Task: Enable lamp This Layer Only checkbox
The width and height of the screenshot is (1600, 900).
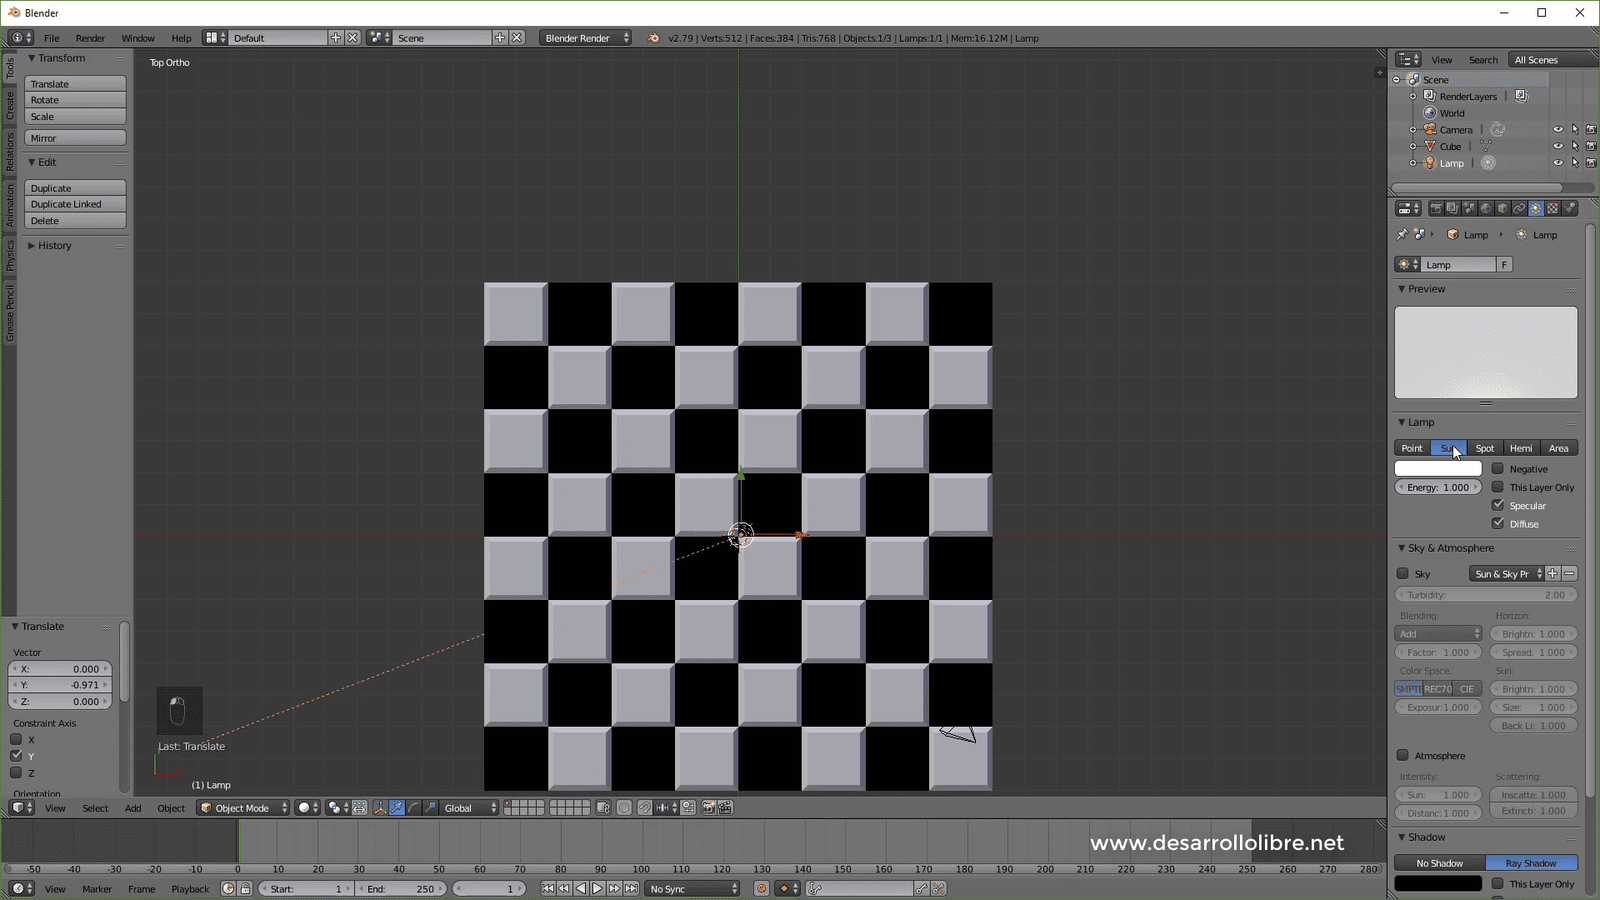Action: pos(1498,487)
